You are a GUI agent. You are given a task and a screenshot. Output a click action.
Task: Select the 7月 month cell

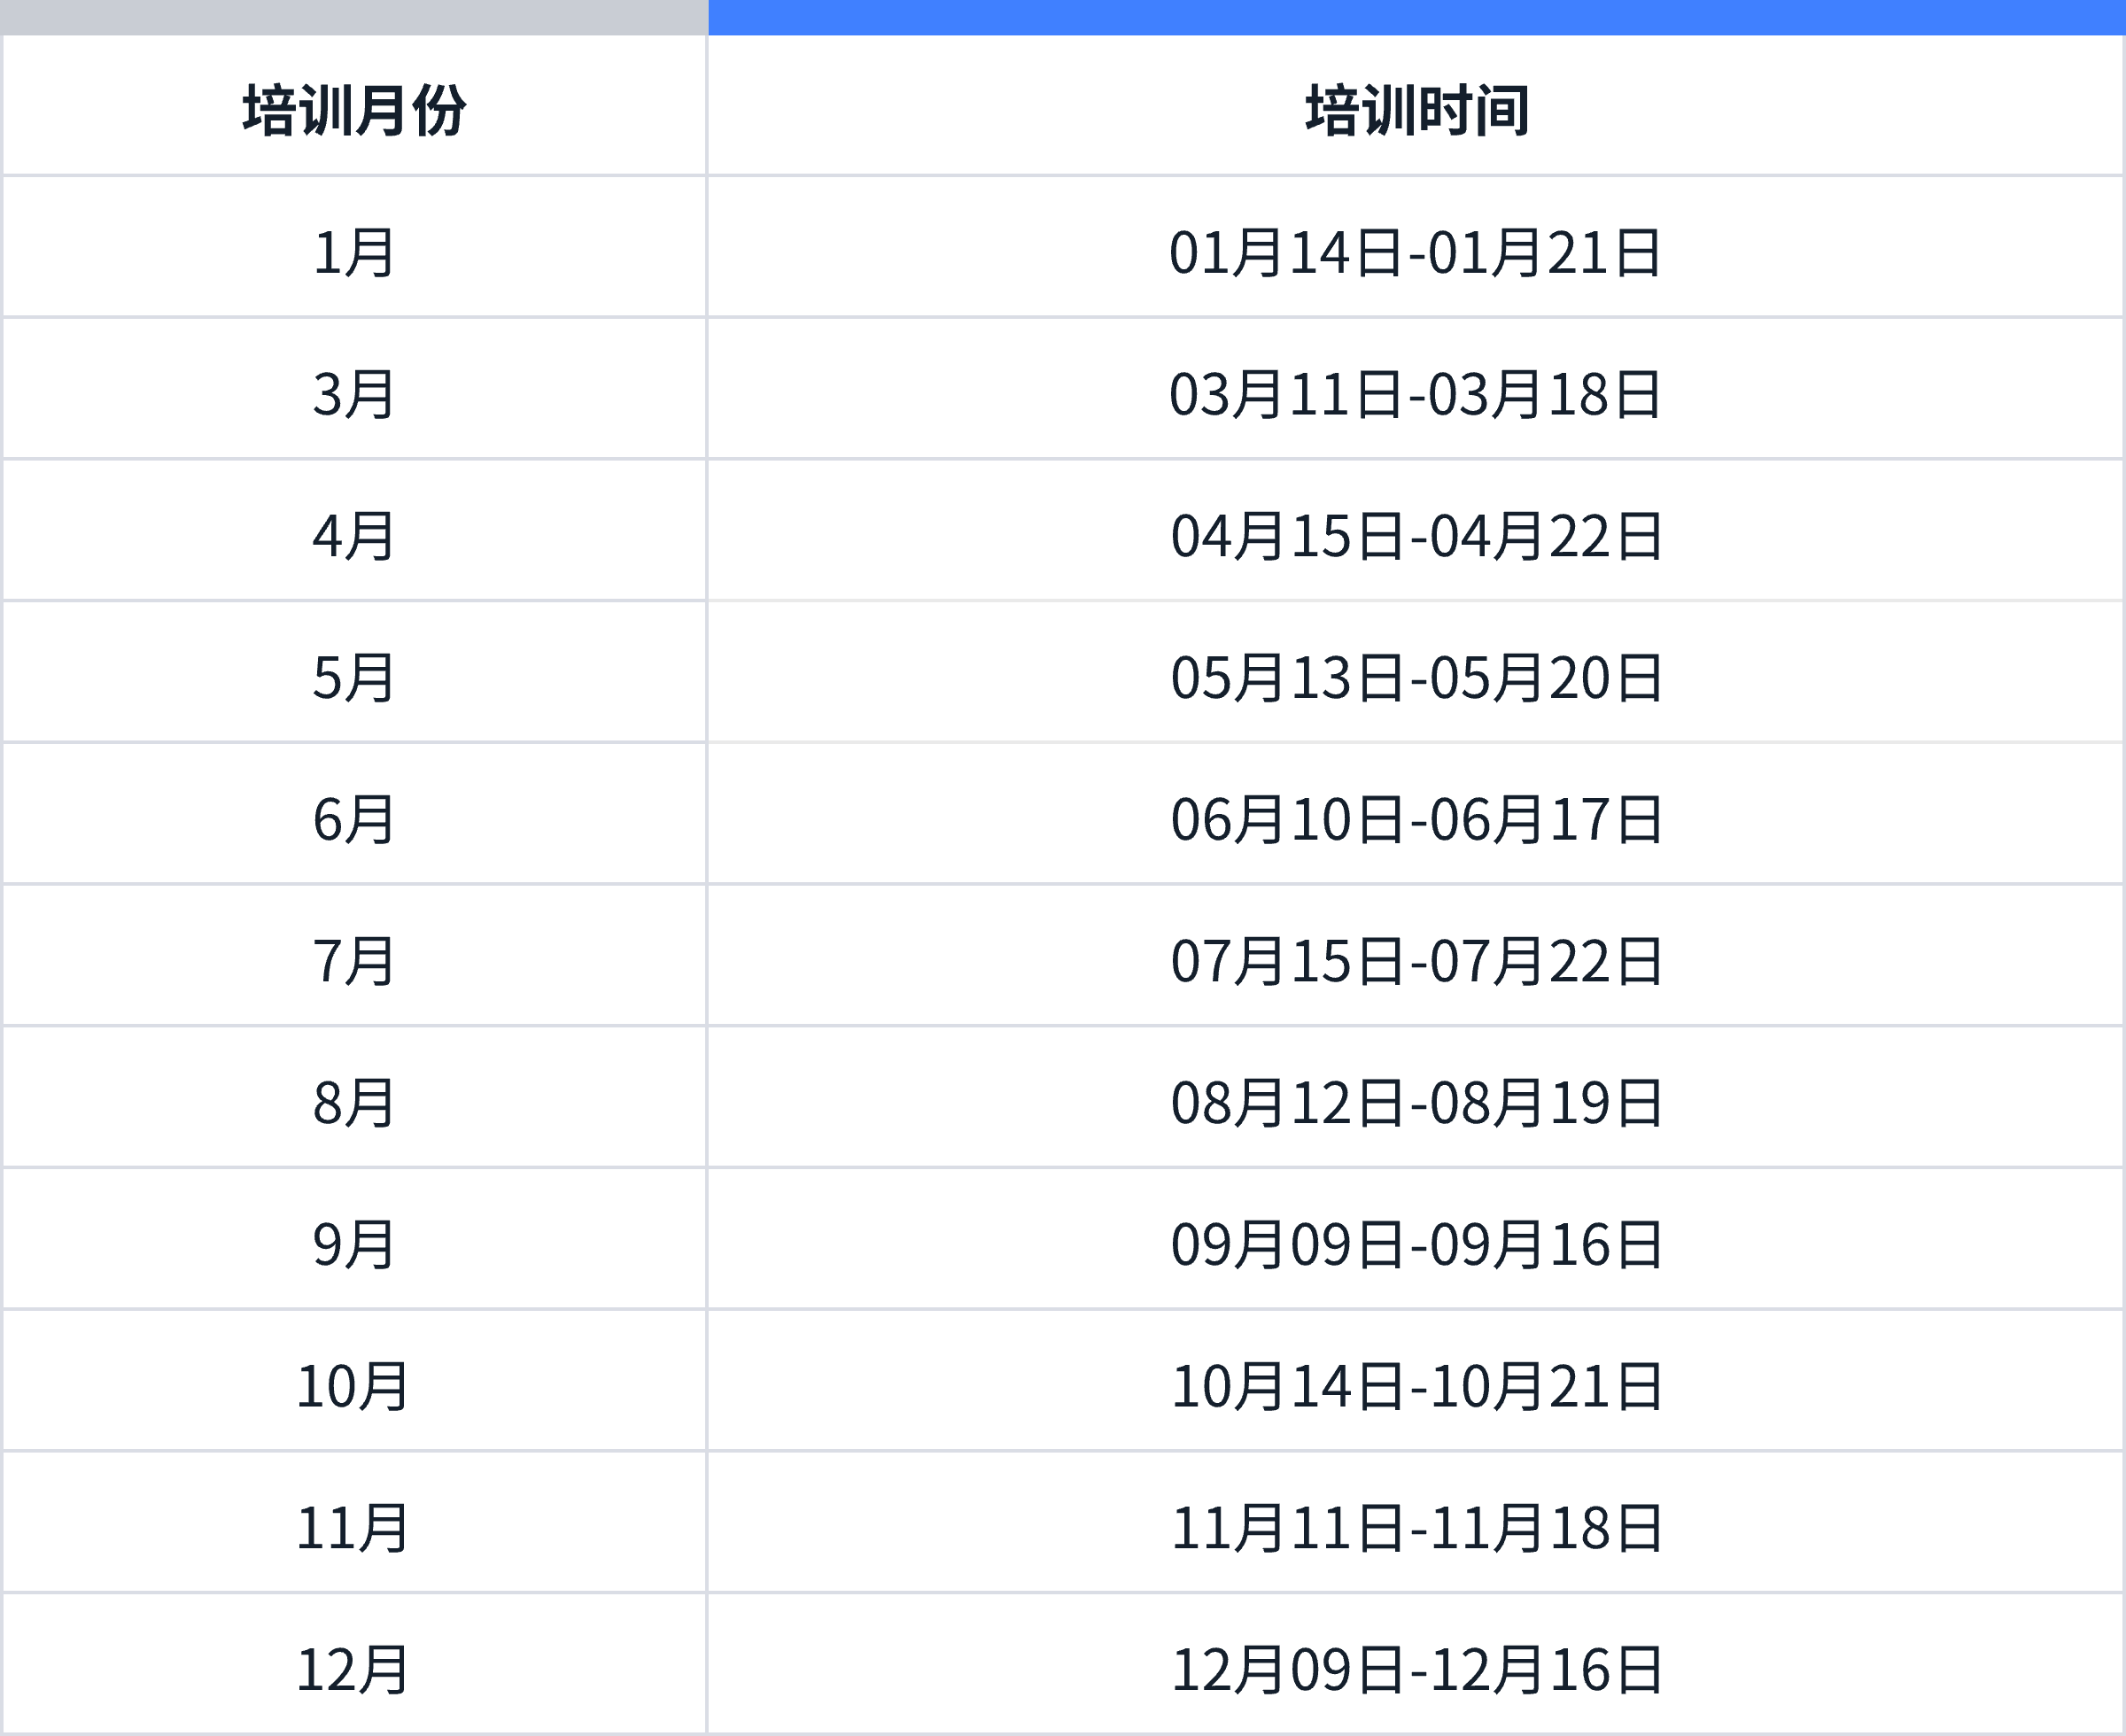pos(354,961)
